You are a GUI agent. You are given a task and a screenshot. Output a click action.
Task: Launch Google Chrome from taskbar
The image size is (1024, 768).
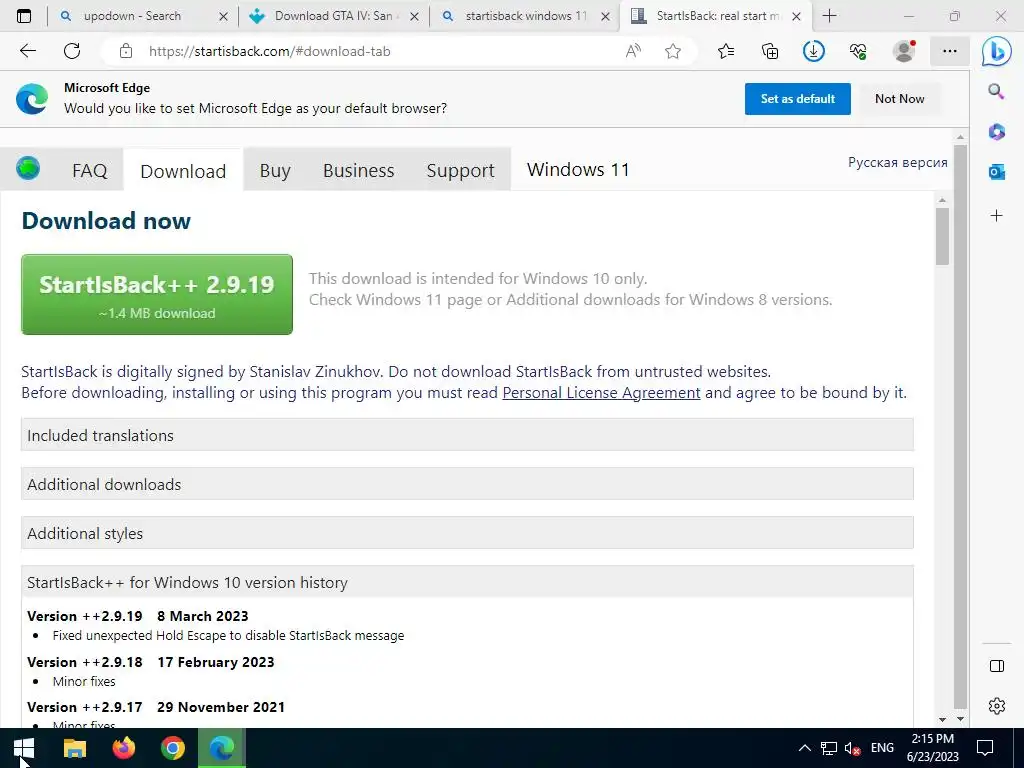coord(172,748)
